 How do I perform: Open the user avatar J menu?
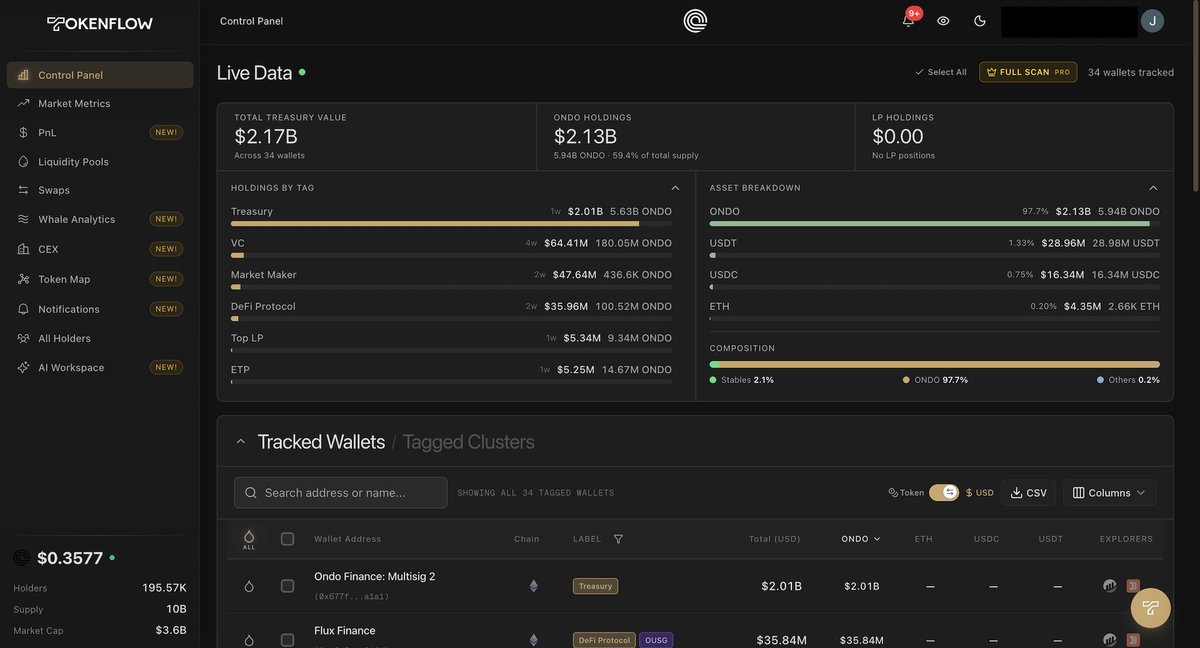[x=1152, y=21]
